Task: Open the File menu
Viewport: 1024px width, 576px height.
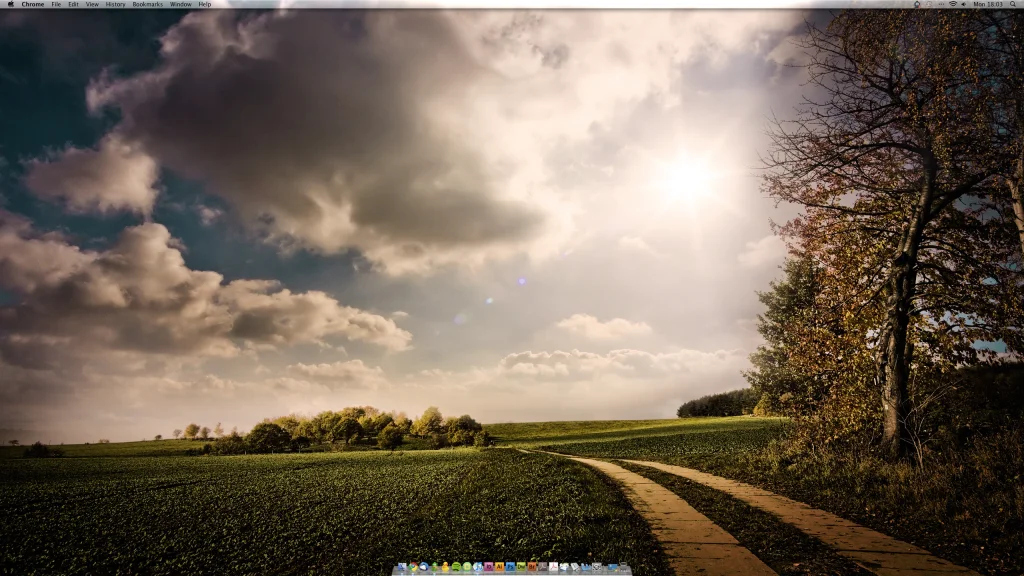Action: tap(56, 4)
